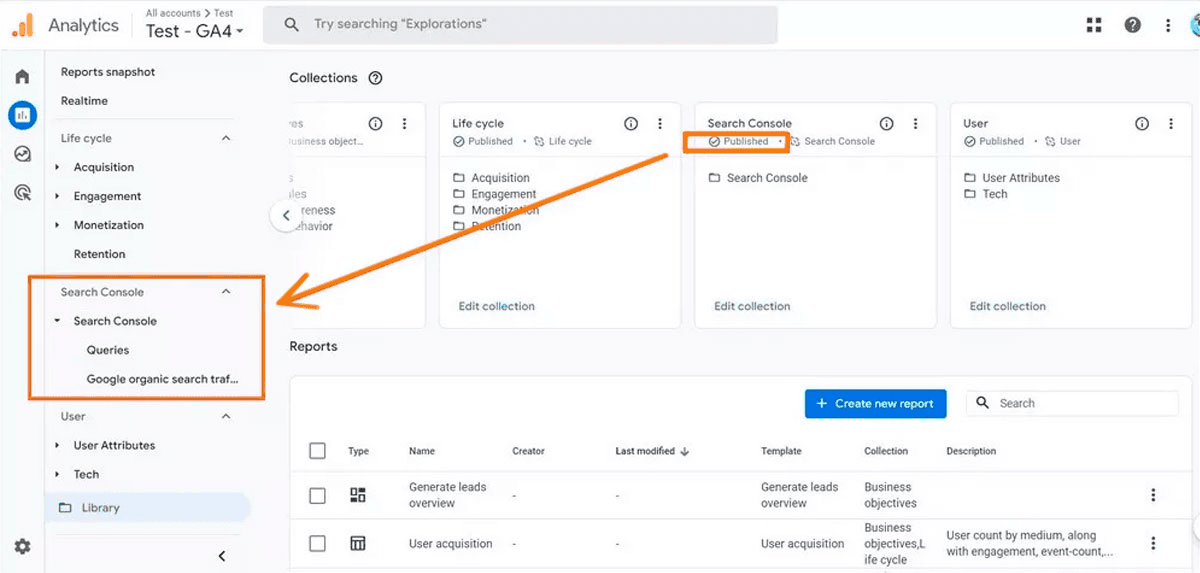The height and width of the screenshot is (573, 1200).
Task: Click the table type icon for User acquisition
Action: pyautogui.click(x=357, y=544)
